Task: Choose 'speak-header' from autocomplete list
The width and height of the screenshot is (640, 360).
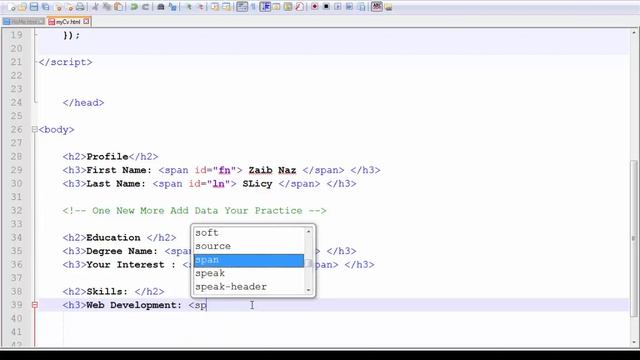Action: pos(249,287)
